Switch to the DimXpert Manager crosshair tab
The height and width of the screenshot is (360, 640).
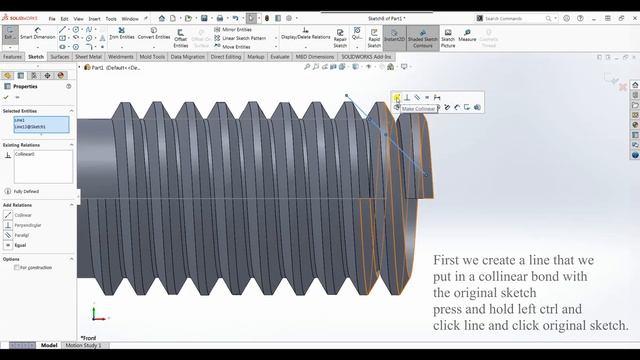47,76
